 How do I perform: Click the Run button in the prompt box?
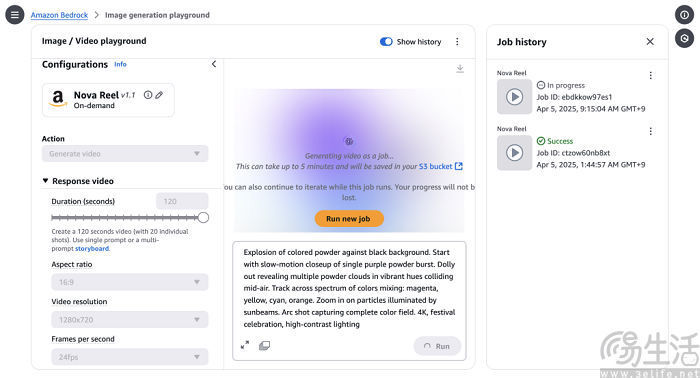tap(437, 346)
